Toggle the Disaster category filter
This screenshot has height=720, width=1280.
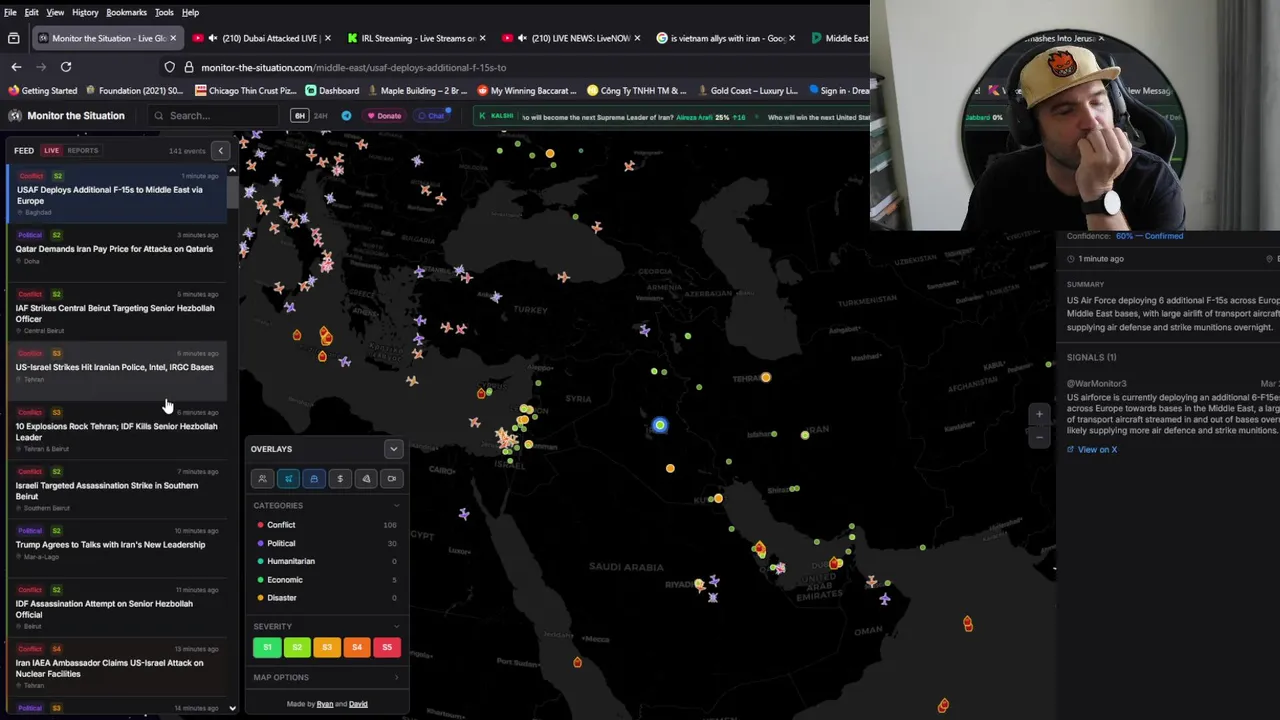point(327,597)
